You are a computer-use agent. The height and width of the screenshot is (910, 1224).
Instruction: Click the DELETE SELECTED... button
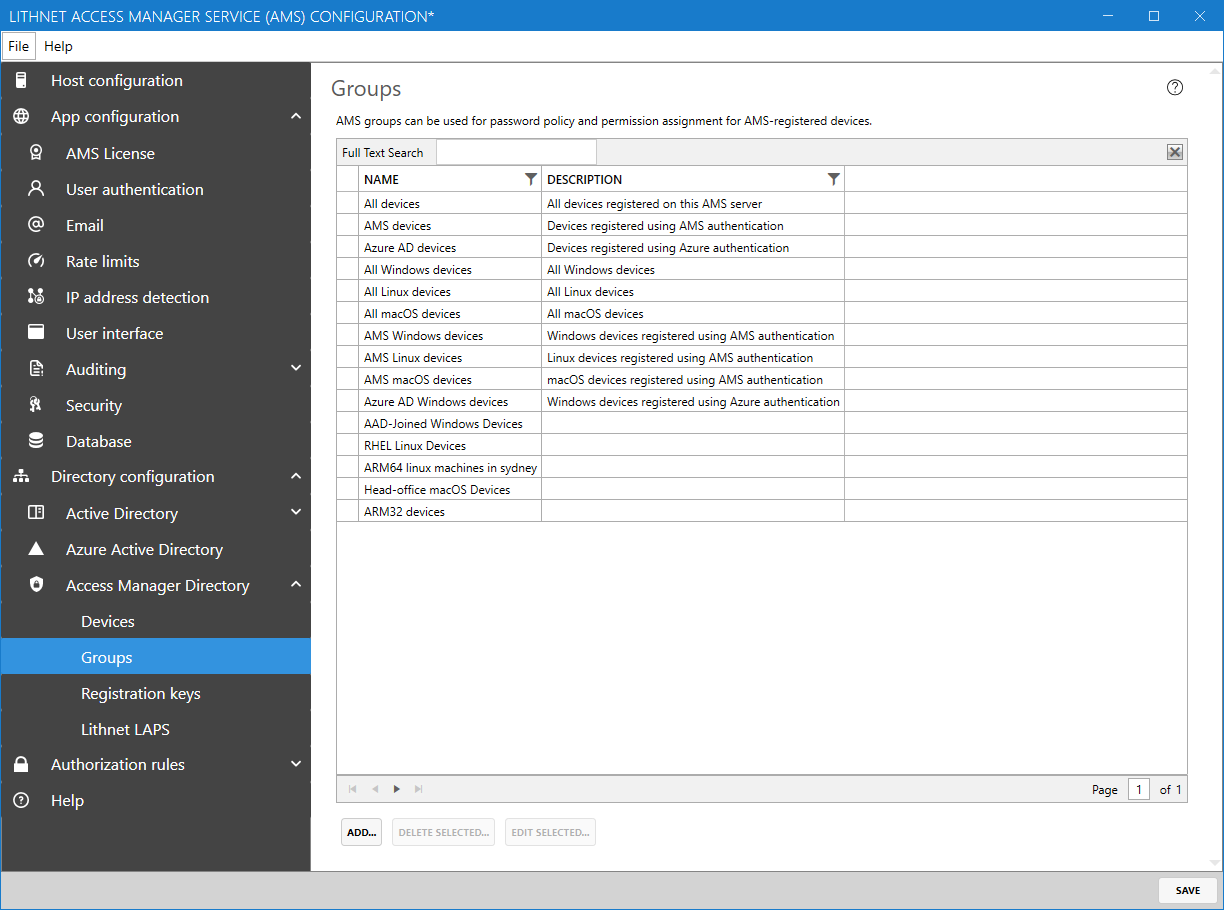(444, 832)
